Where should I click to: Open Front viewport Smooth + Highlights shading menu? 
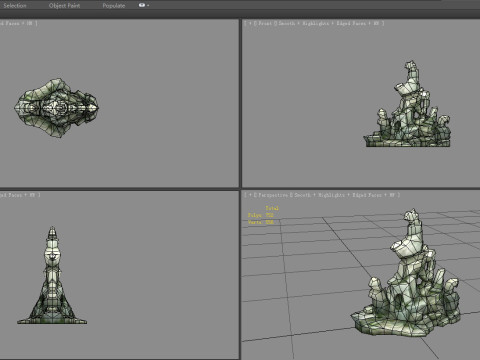tap(304, 23)
